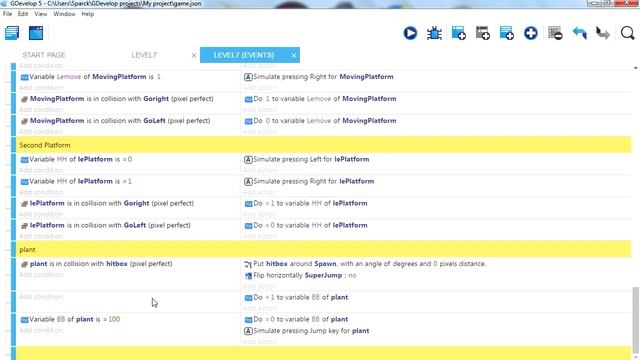Select the MovingPlatform collision with Goright condition

(117, 99)
